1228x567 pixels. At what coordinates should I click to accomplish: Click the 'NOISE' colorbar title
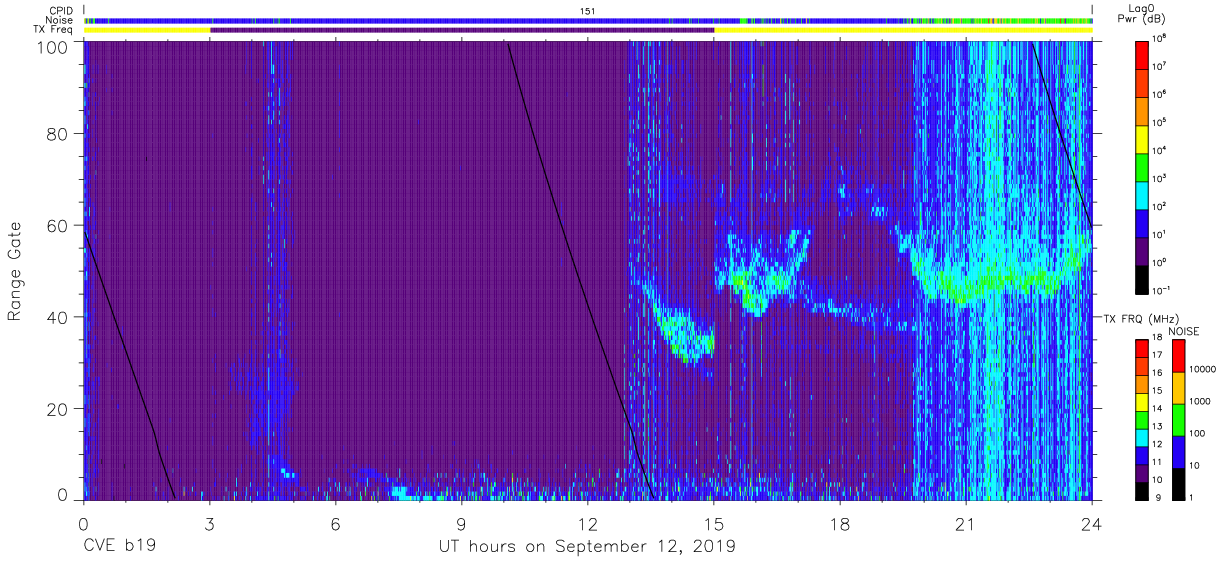click(1183, 330)
